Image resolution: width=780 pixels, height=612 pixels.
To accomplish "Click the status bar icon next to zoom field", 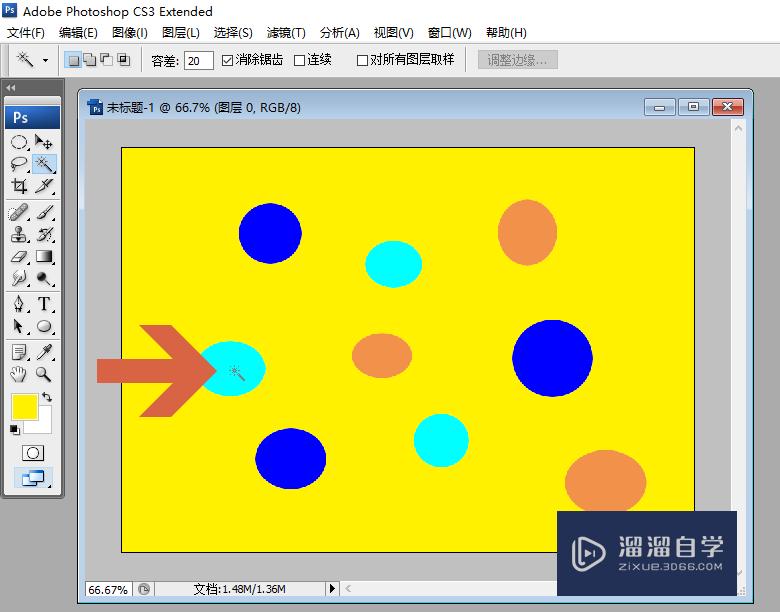I will coord(144,589).
